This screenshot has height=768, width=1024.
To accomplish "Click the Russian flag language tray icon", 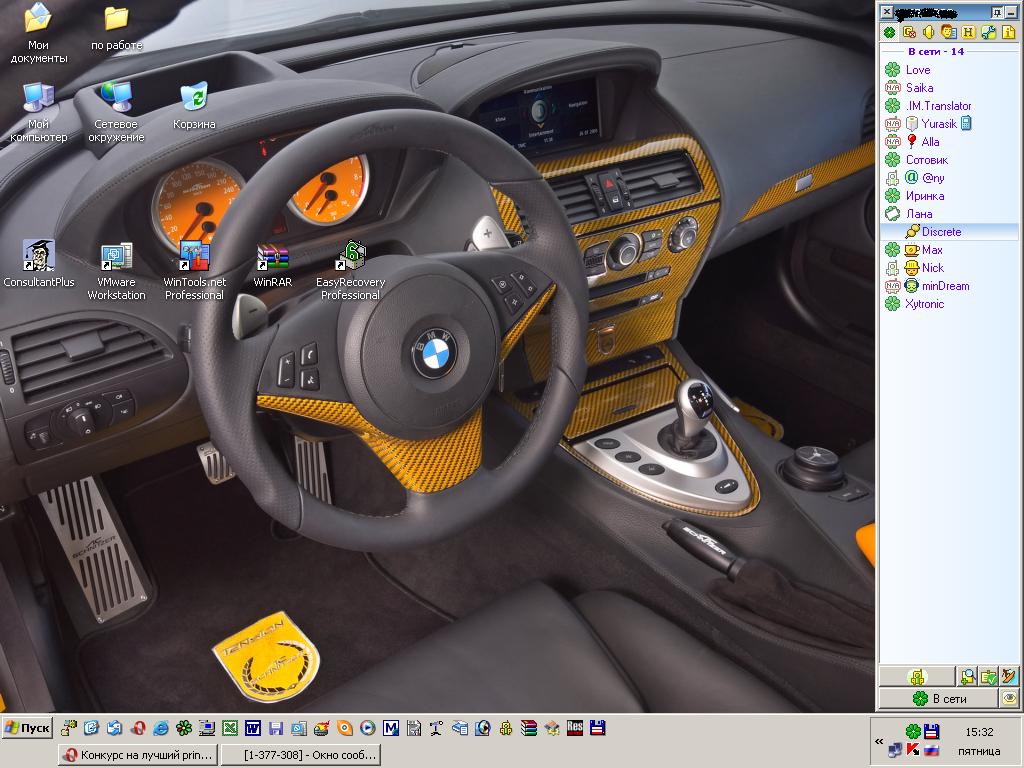I will pos(931,750).
